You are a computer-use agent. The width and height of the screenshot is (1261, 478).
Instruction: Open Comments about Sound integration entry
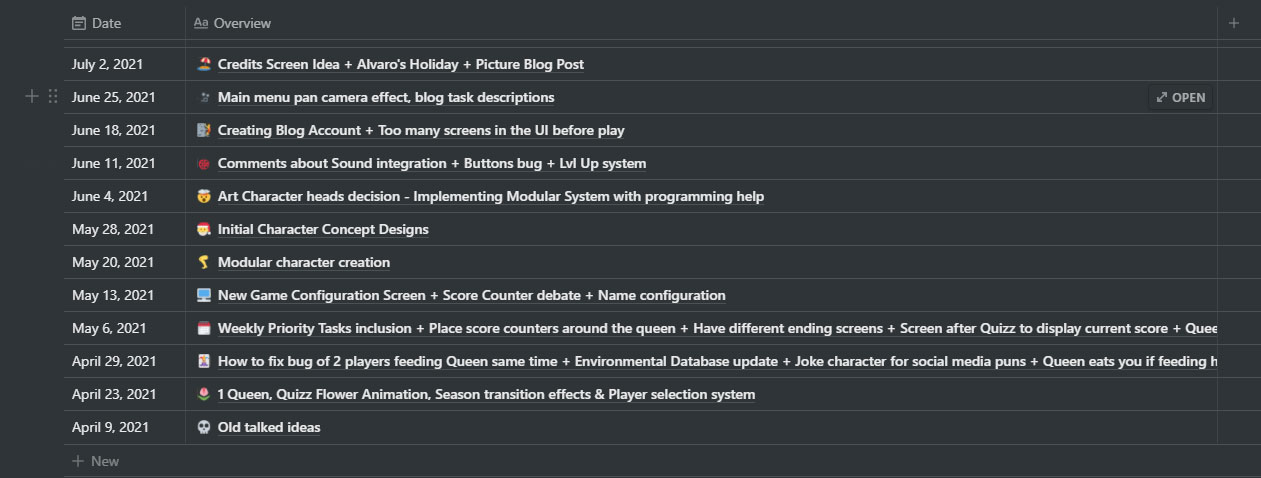point(432,163)
